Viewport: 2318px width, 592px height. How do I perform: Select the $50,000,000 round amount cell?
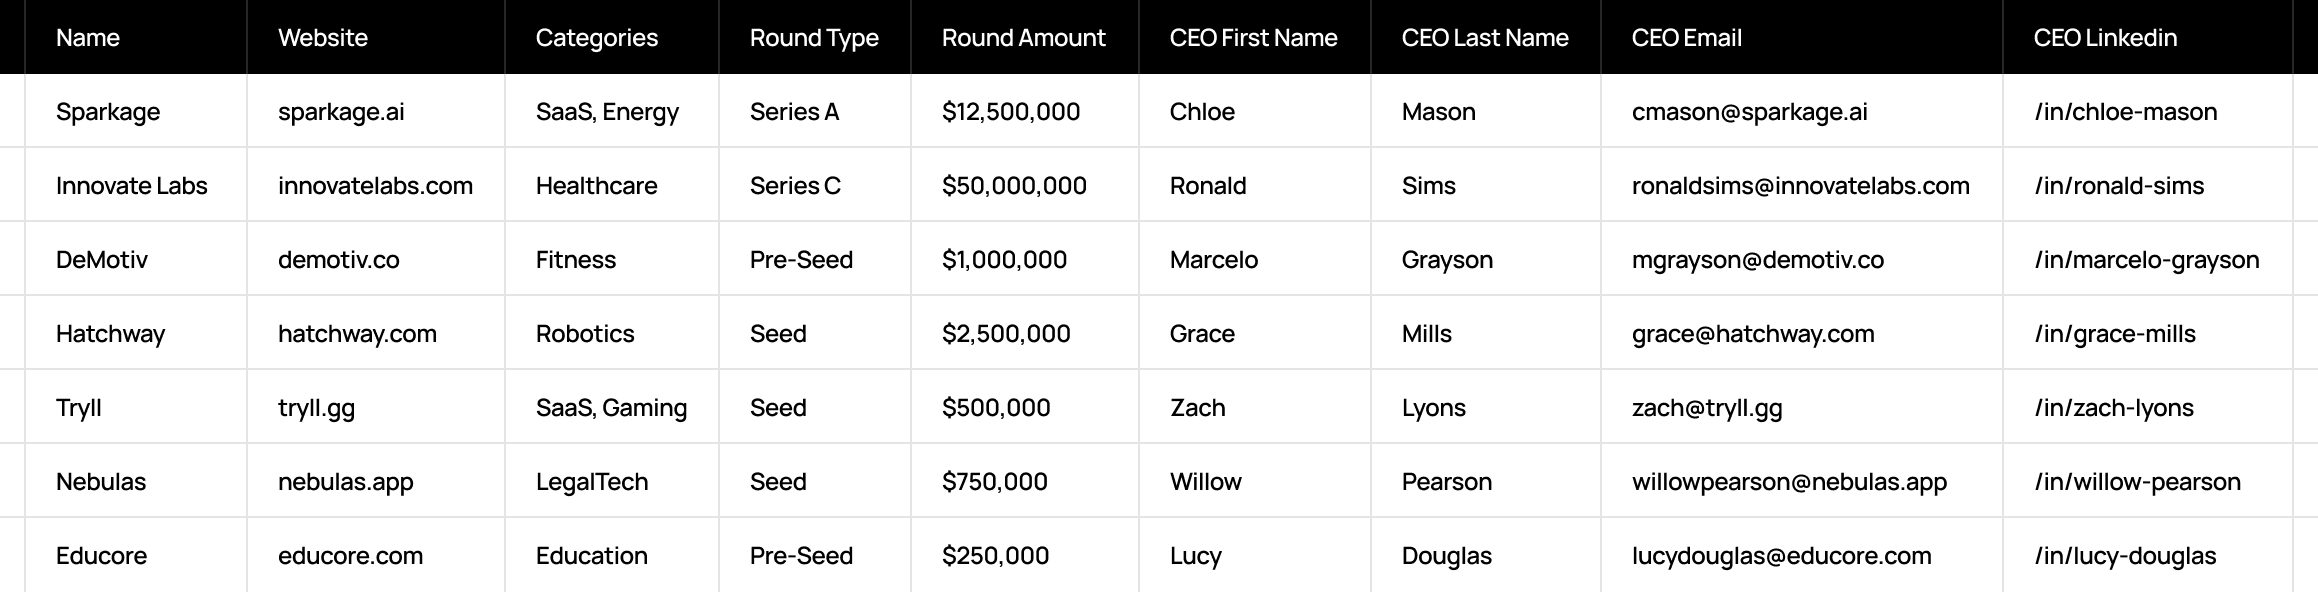pyautogui.click(x=1025, y=185)
